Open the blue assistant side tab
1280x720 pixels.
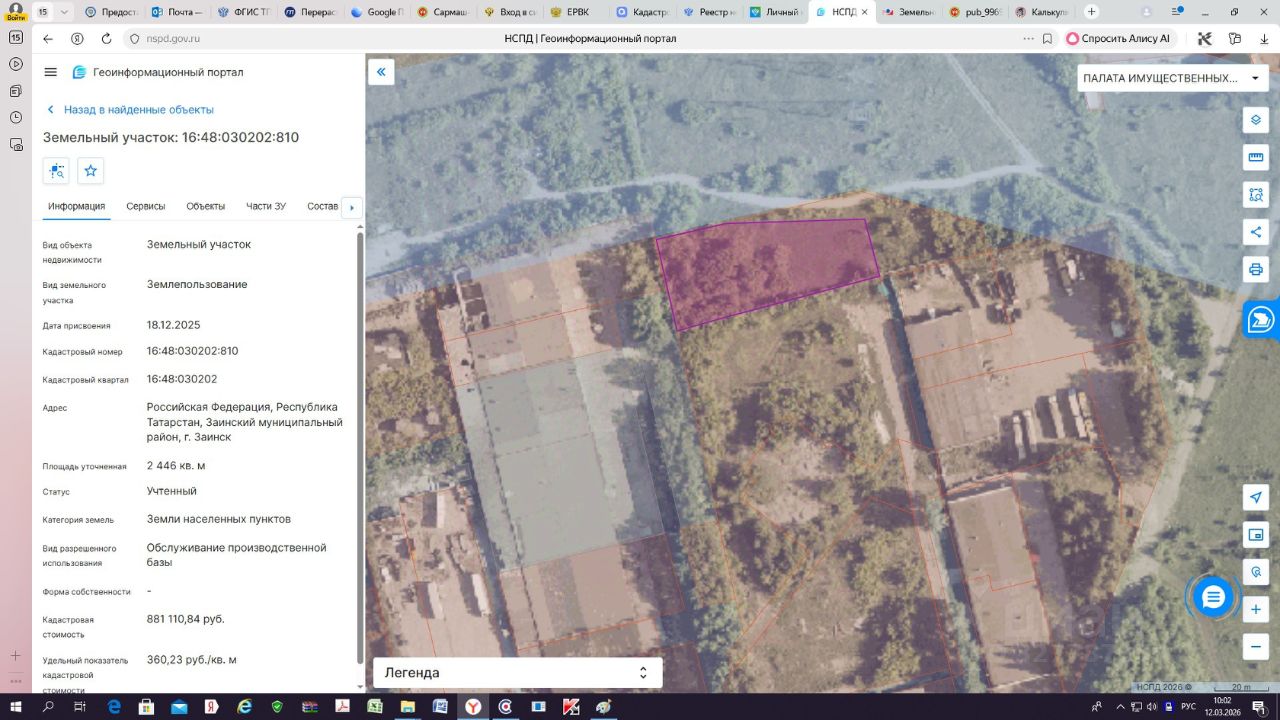(1262, 320)
